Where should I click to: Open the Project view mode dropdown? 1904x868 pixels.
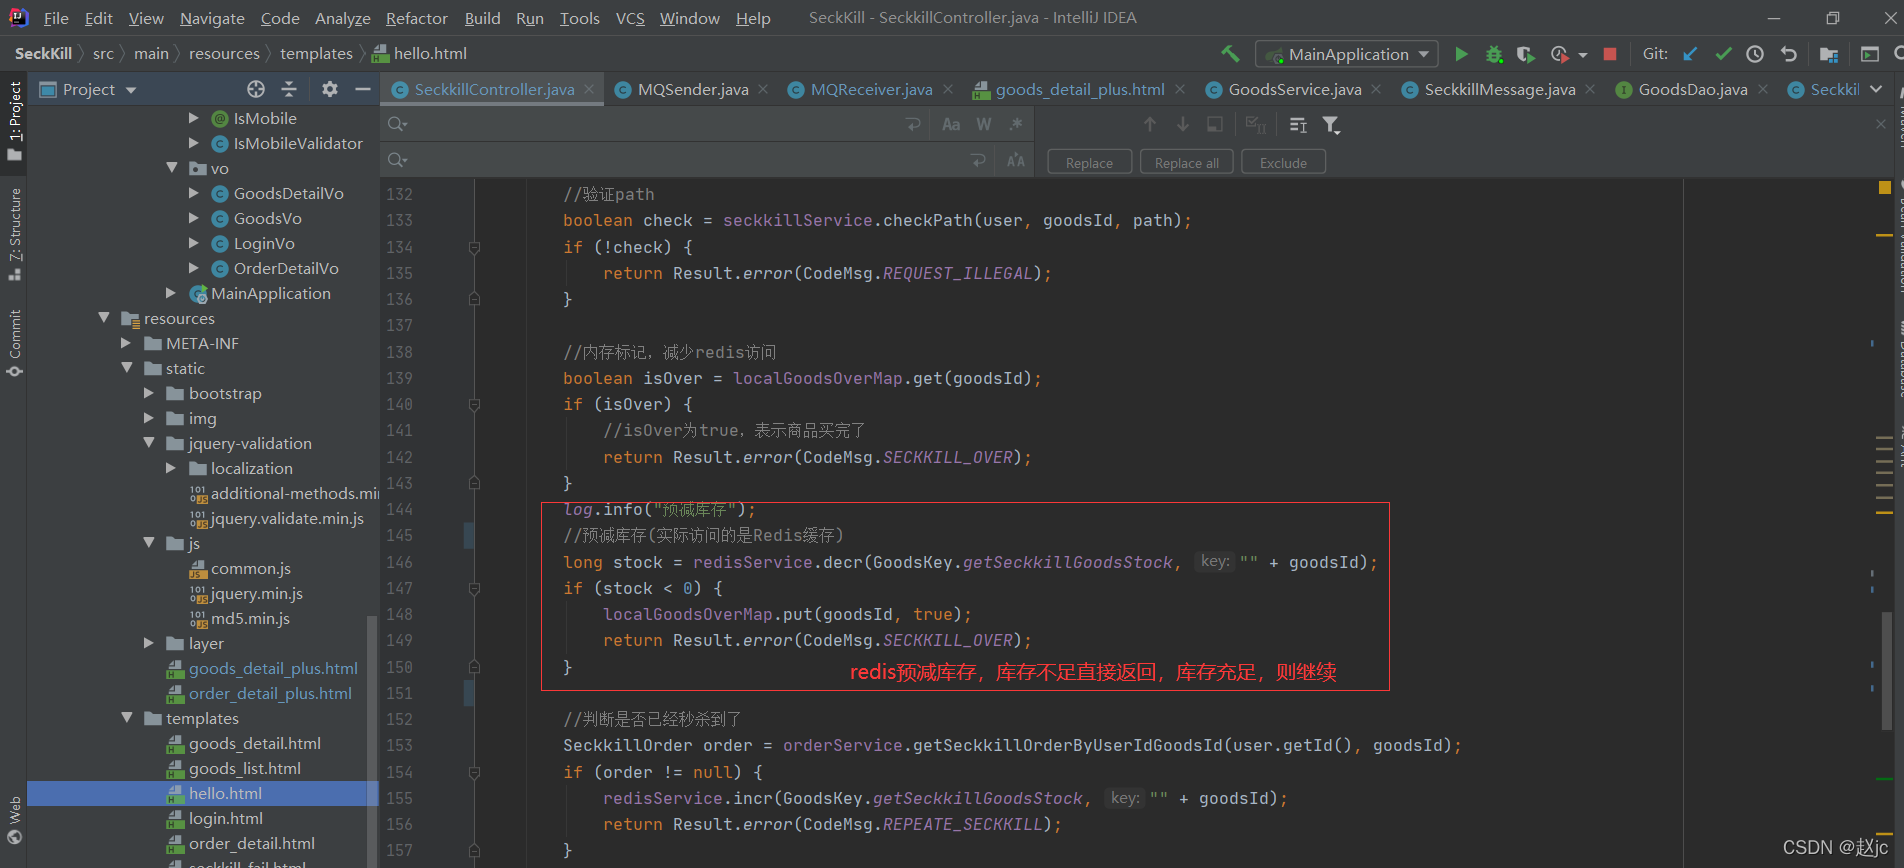click(x=89, y=89)
